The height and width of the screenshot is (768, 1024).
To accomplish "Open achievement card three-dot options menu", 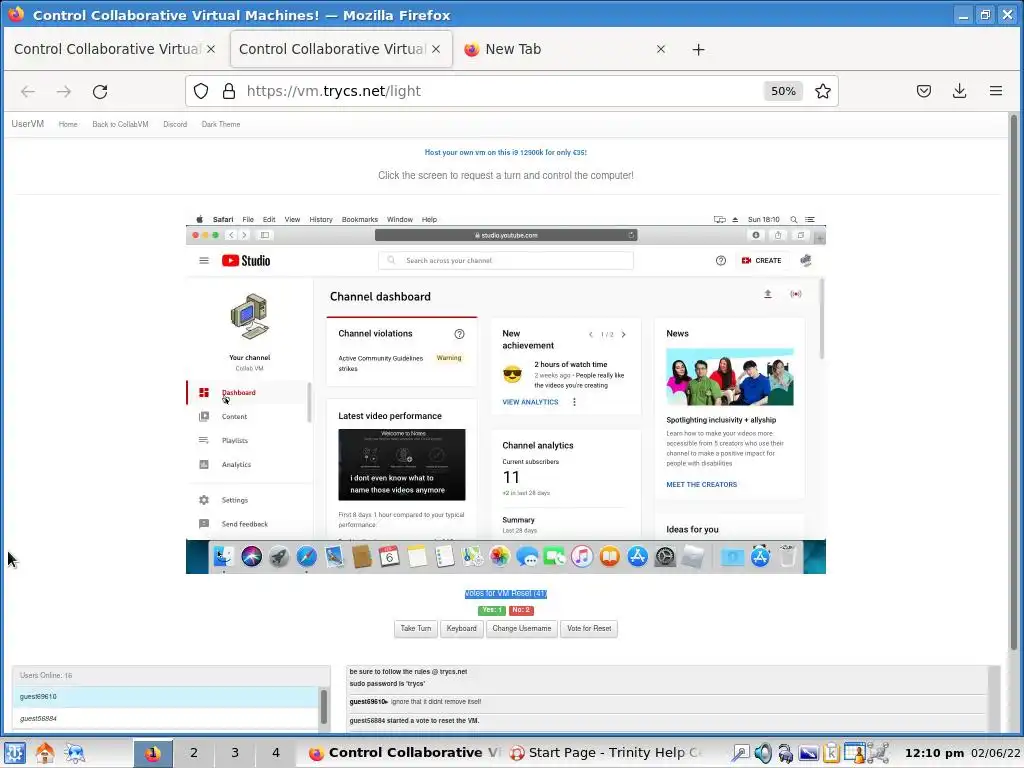I will (574, 402).
